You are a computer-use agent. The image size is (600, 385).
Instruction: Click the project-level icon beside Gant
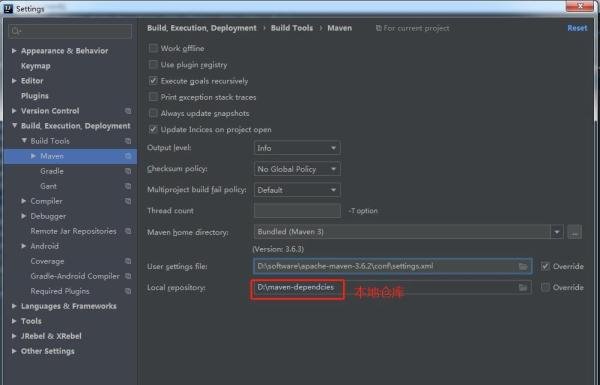click(x=128, y=186)
